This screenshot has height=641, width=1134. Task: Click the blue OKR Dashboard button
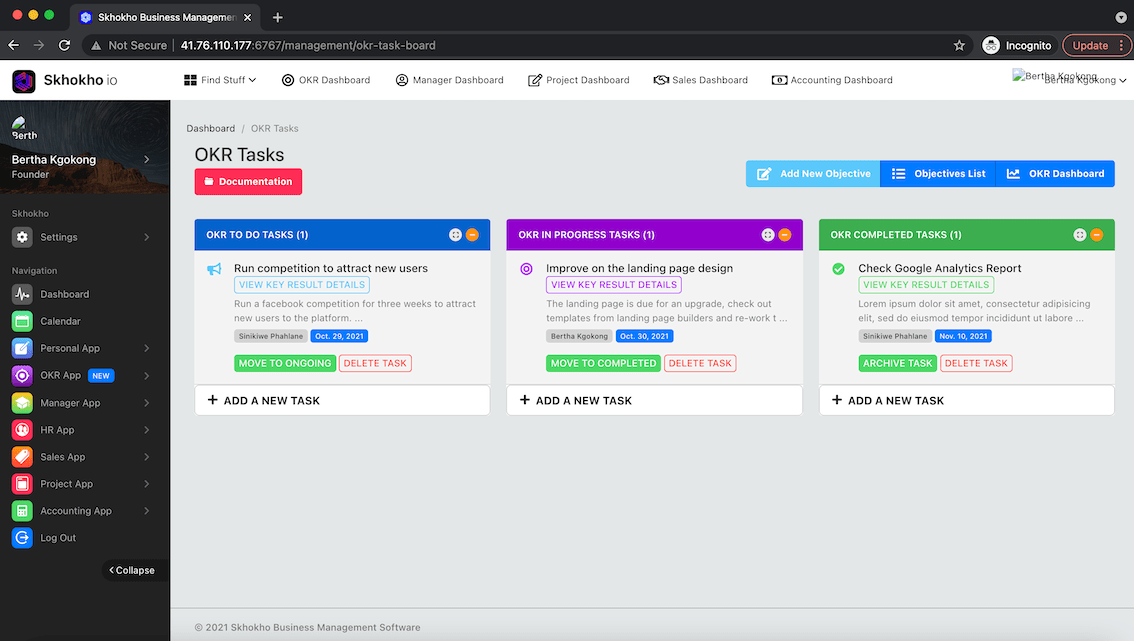[x=1055, y=174]
